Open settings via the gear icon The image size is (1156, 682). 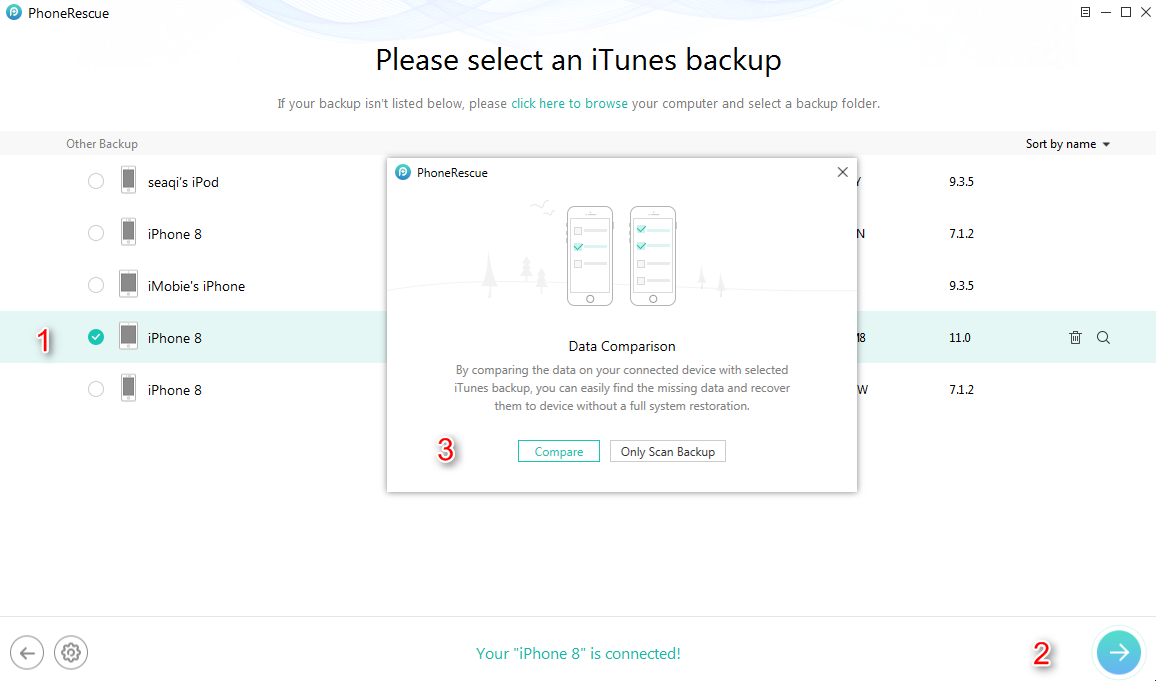tap(71, 653)
